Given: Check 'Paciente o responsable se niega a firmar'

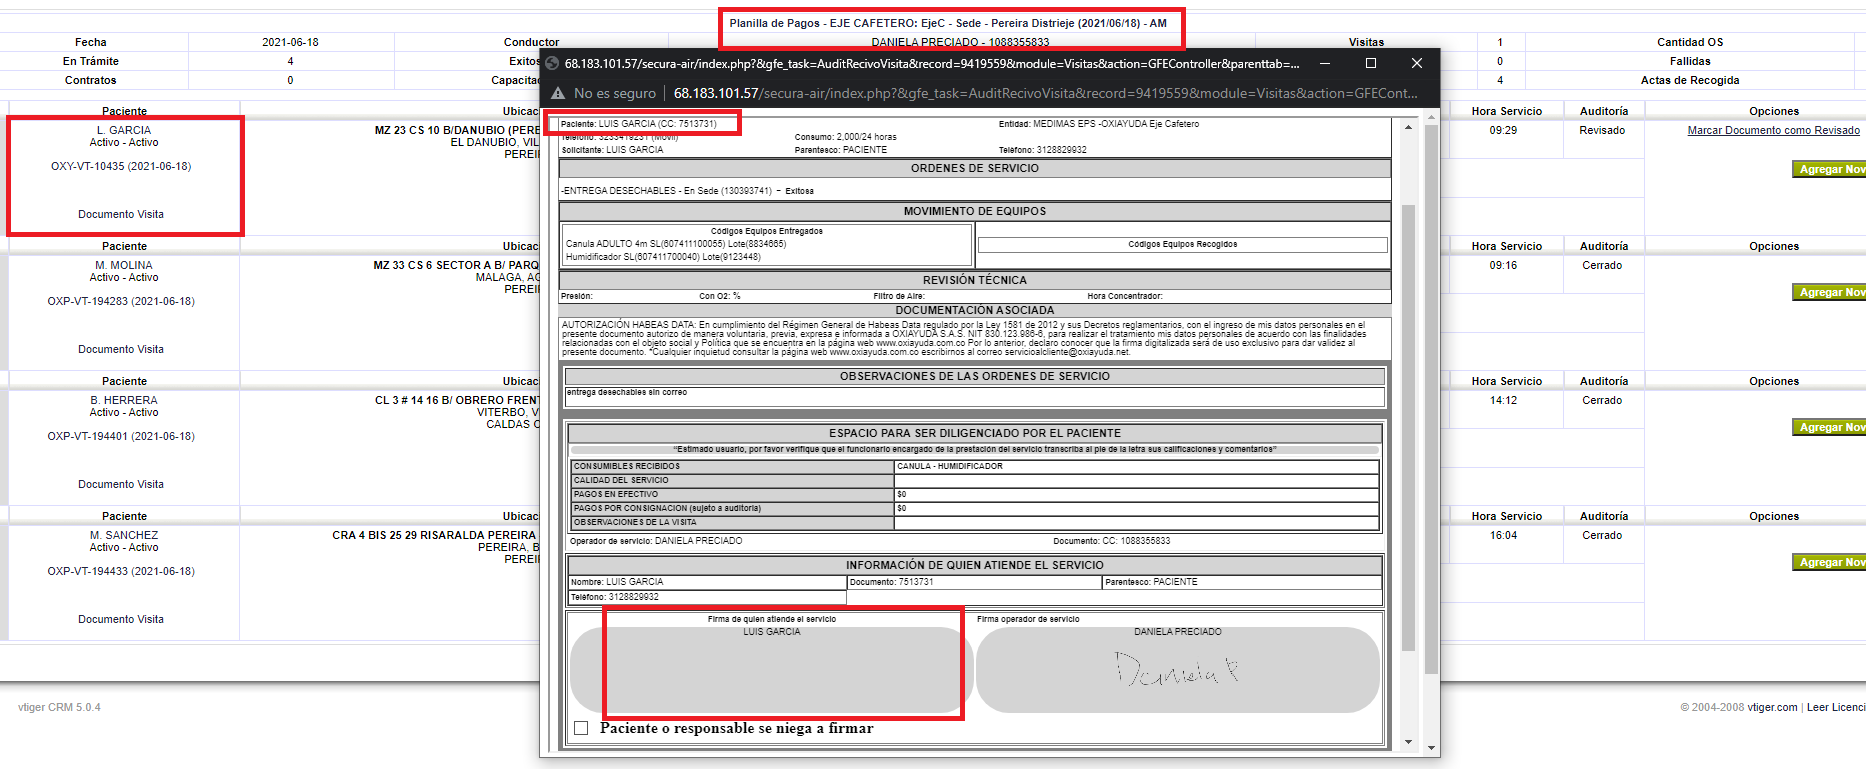Looking at the screenshot, I should tap(581, 728).
